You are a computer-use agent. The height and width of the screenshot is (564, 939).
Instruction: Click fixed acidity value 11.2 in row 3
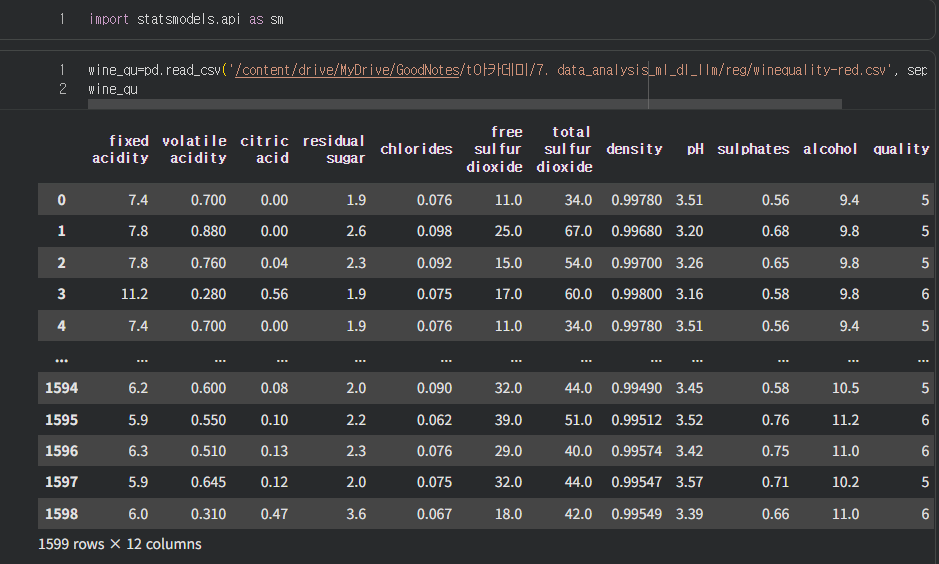(x=135, y=294)
